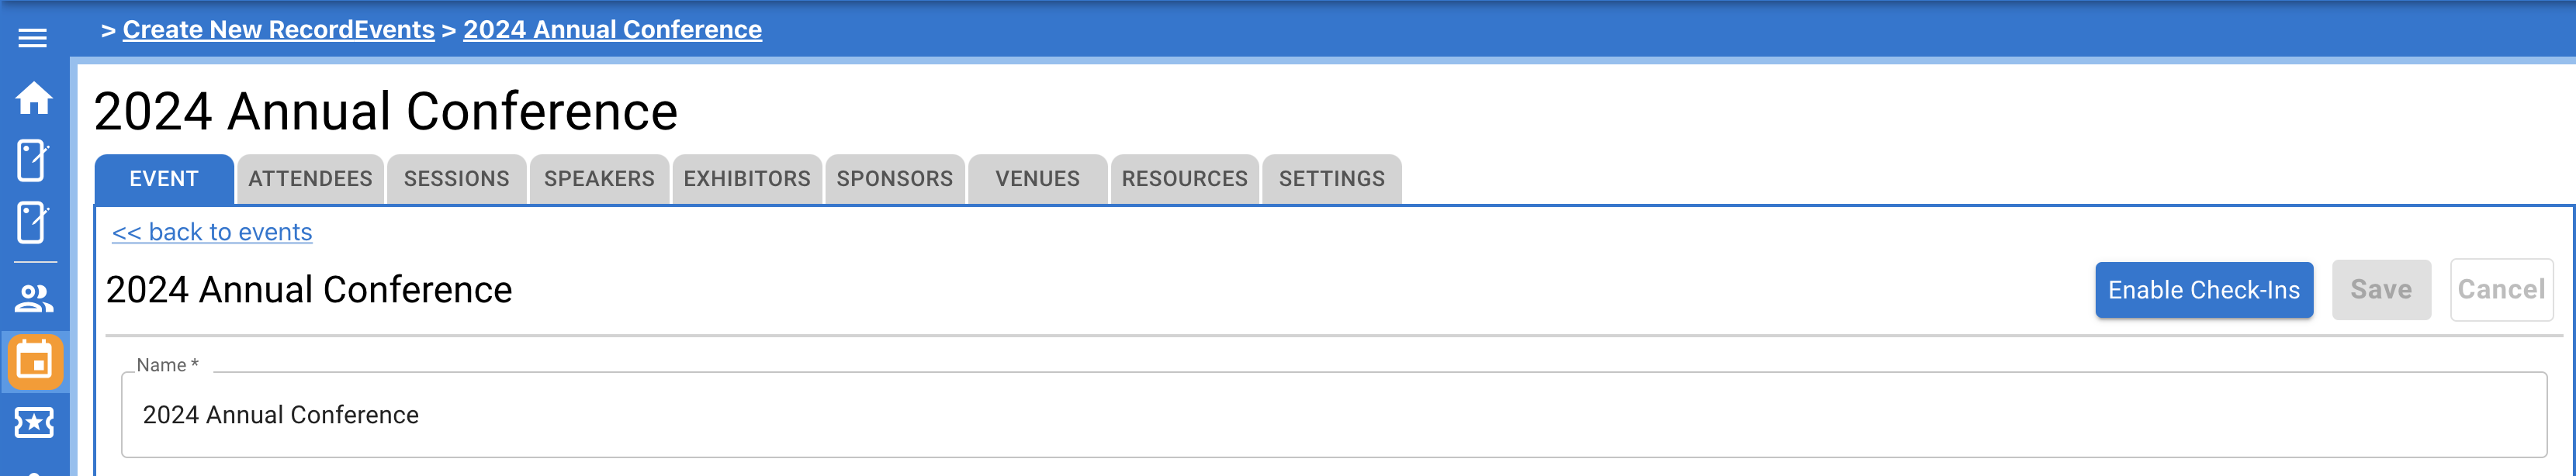This screenshot has height=476, width=2576.
Task: Go to the VENUES tab
Action: coord(1036,179)
